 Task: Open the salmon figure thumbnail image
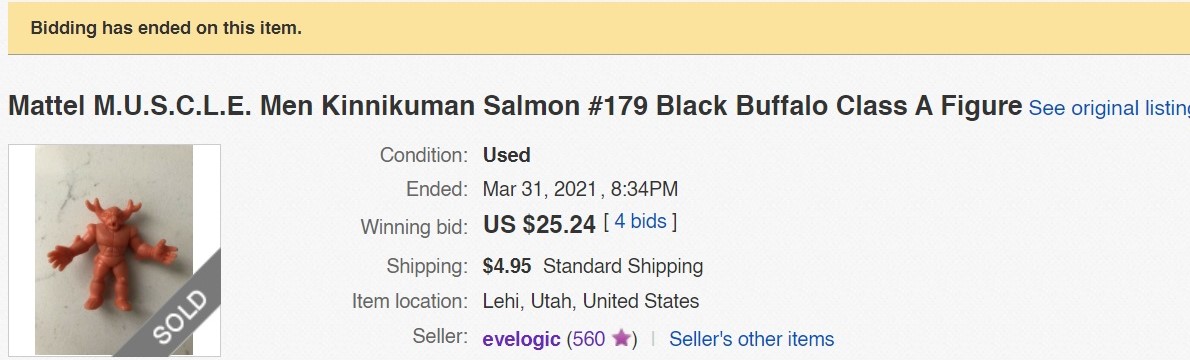(114, 250)
